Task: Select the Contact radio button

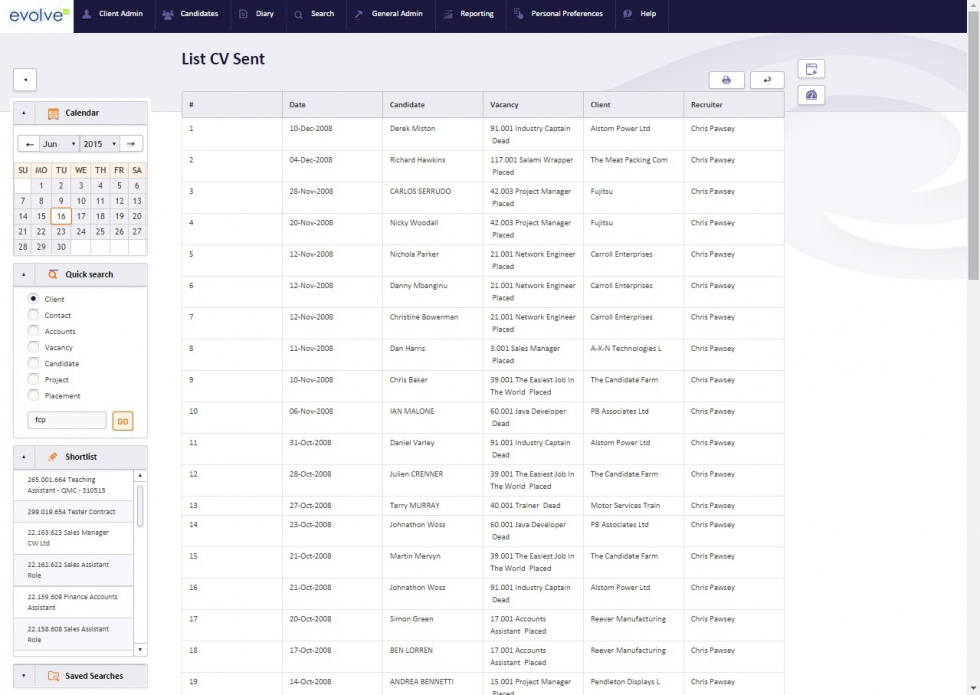Action: pyautogui.click(x=31, y=315)
